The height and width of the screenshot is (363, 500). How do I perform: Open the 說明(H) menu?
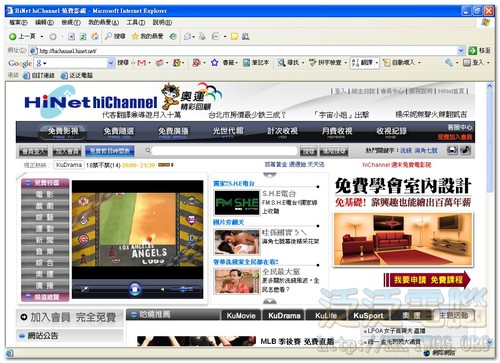pyautogui.click(x=162, y=23)
